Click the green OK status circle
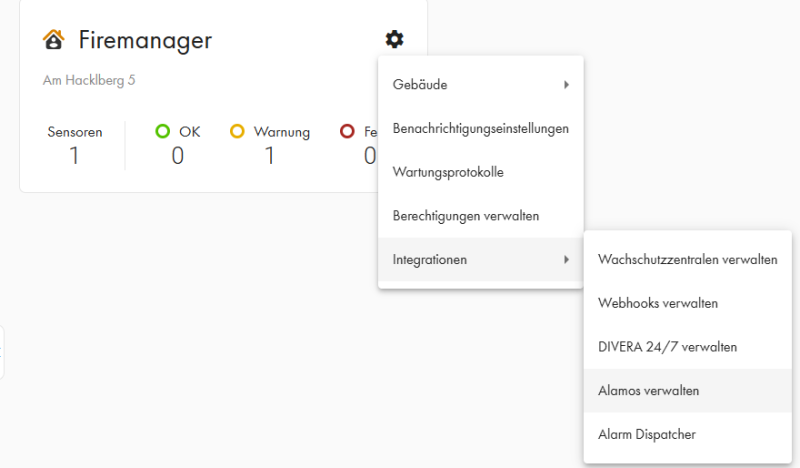Viewport: 800px width, 468px height. pos(163,131)
